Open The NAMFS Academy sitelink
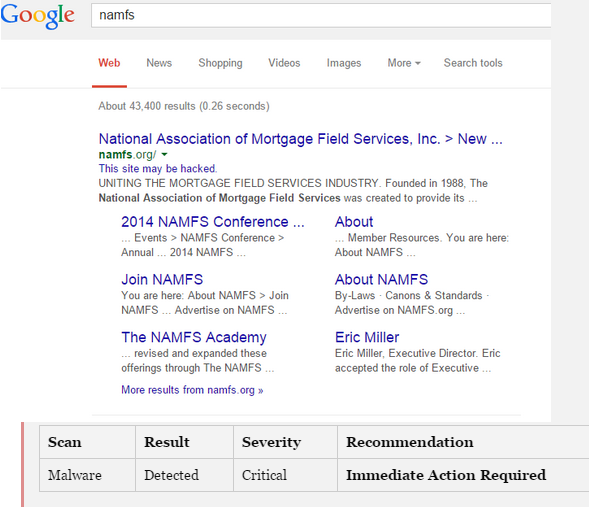Image resolution: width=589 pixels, height=507 pixels. (194, 337)
